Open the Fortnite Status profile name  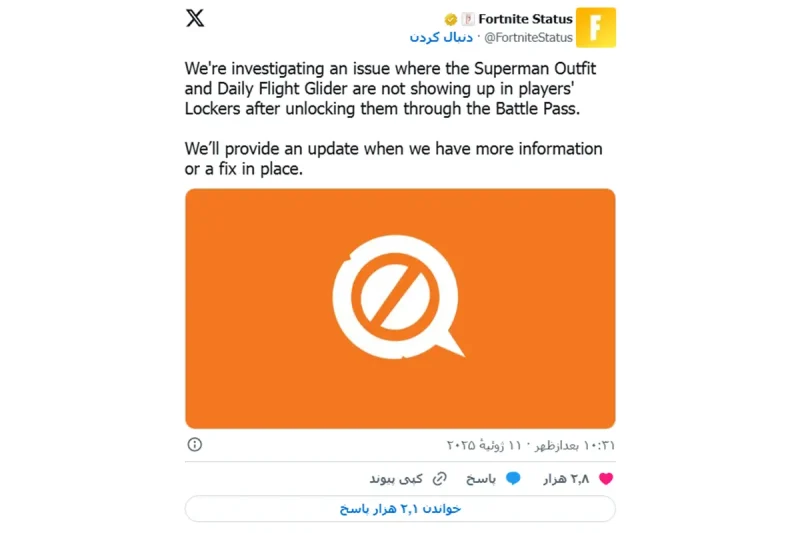pyautogui.click(x=525, y=19)
